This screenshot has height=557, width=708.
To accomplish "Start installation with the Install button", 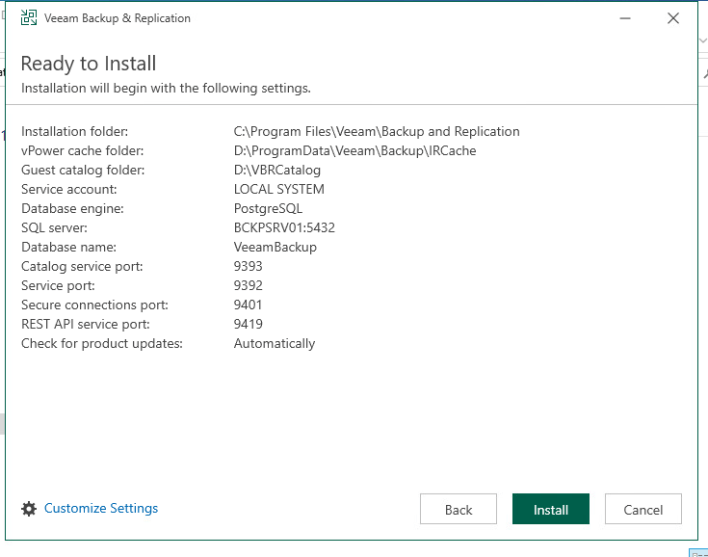I will [550, 509].
